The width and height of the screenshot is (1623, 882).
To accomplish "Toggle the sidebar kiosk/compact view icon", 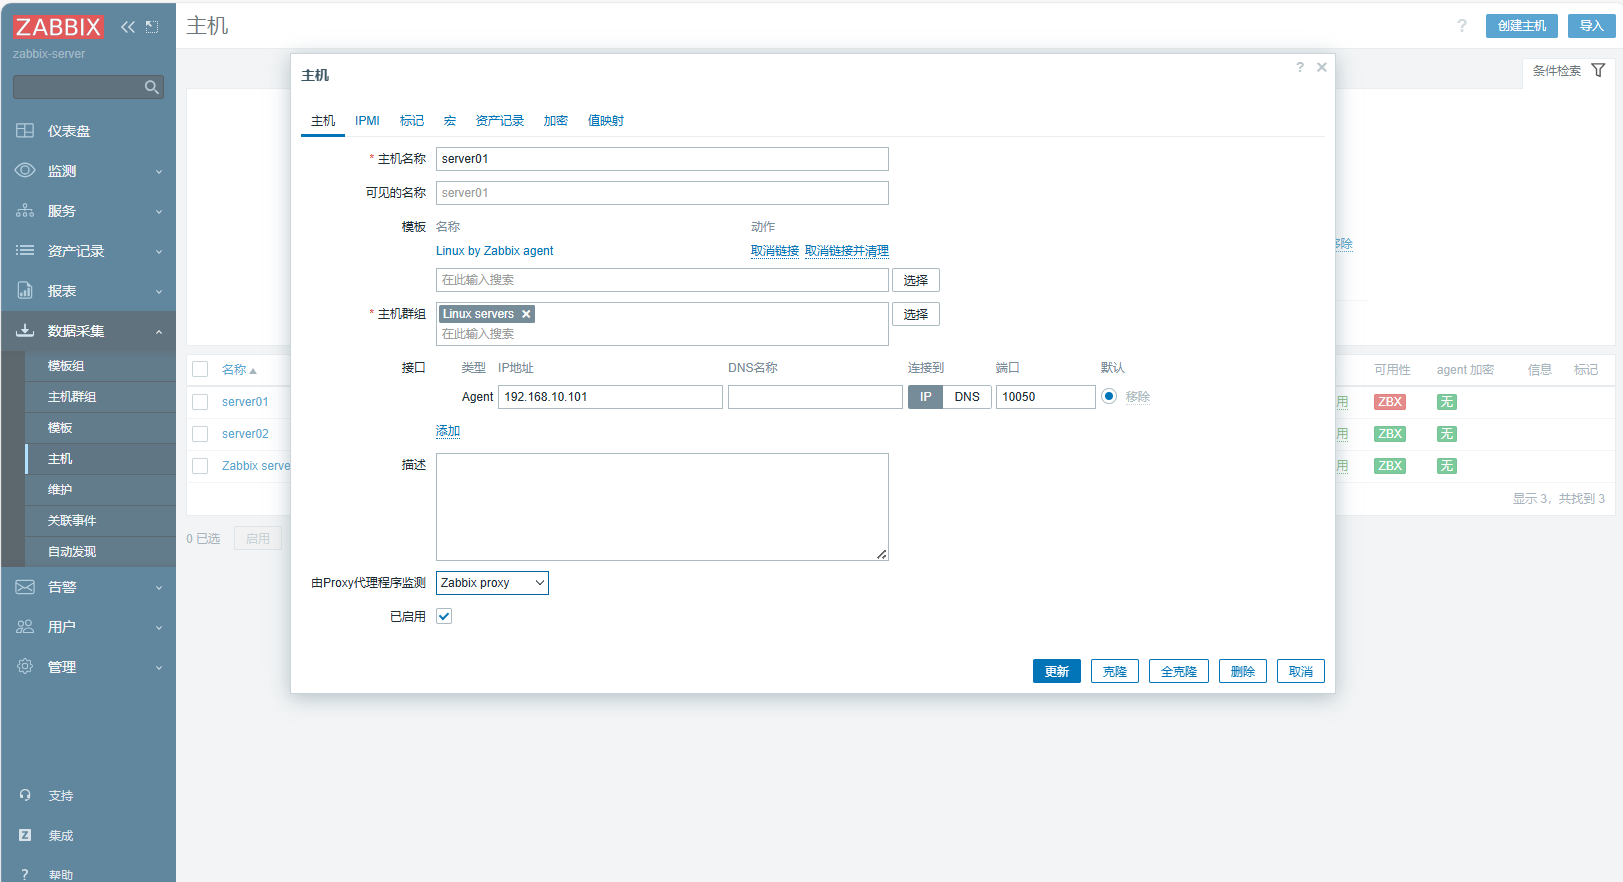I will coord(152,27).
